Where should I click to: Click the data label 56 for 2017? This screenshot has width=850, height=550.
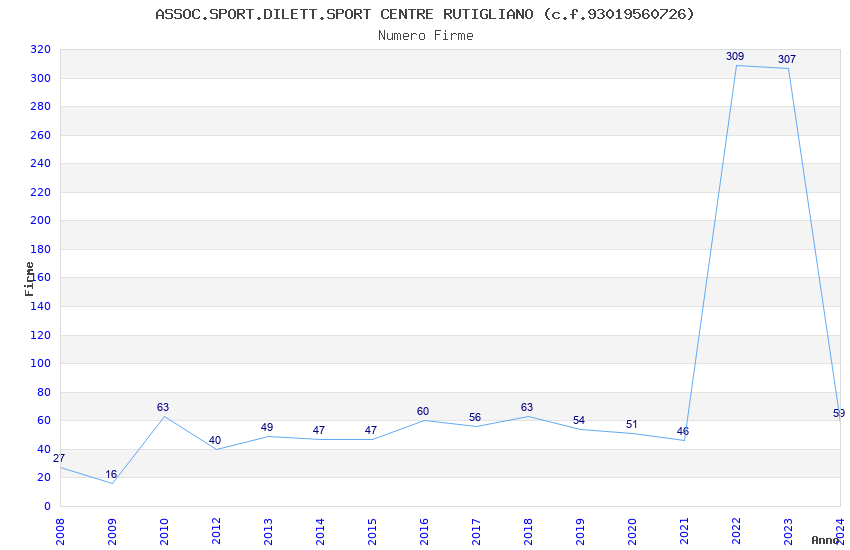tap(475, 417)
